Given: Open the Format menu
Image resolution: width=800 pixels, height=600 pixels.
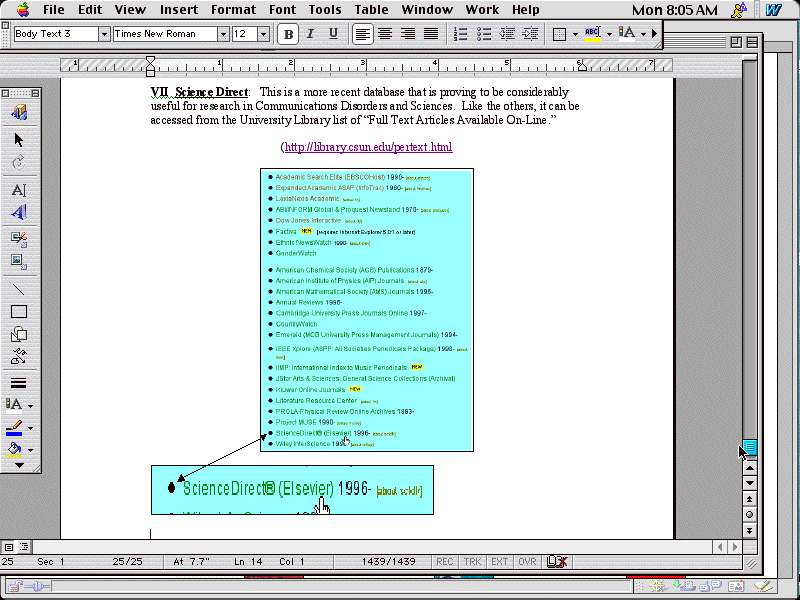Looking at the screenshot, I should [x=233, y=10].
